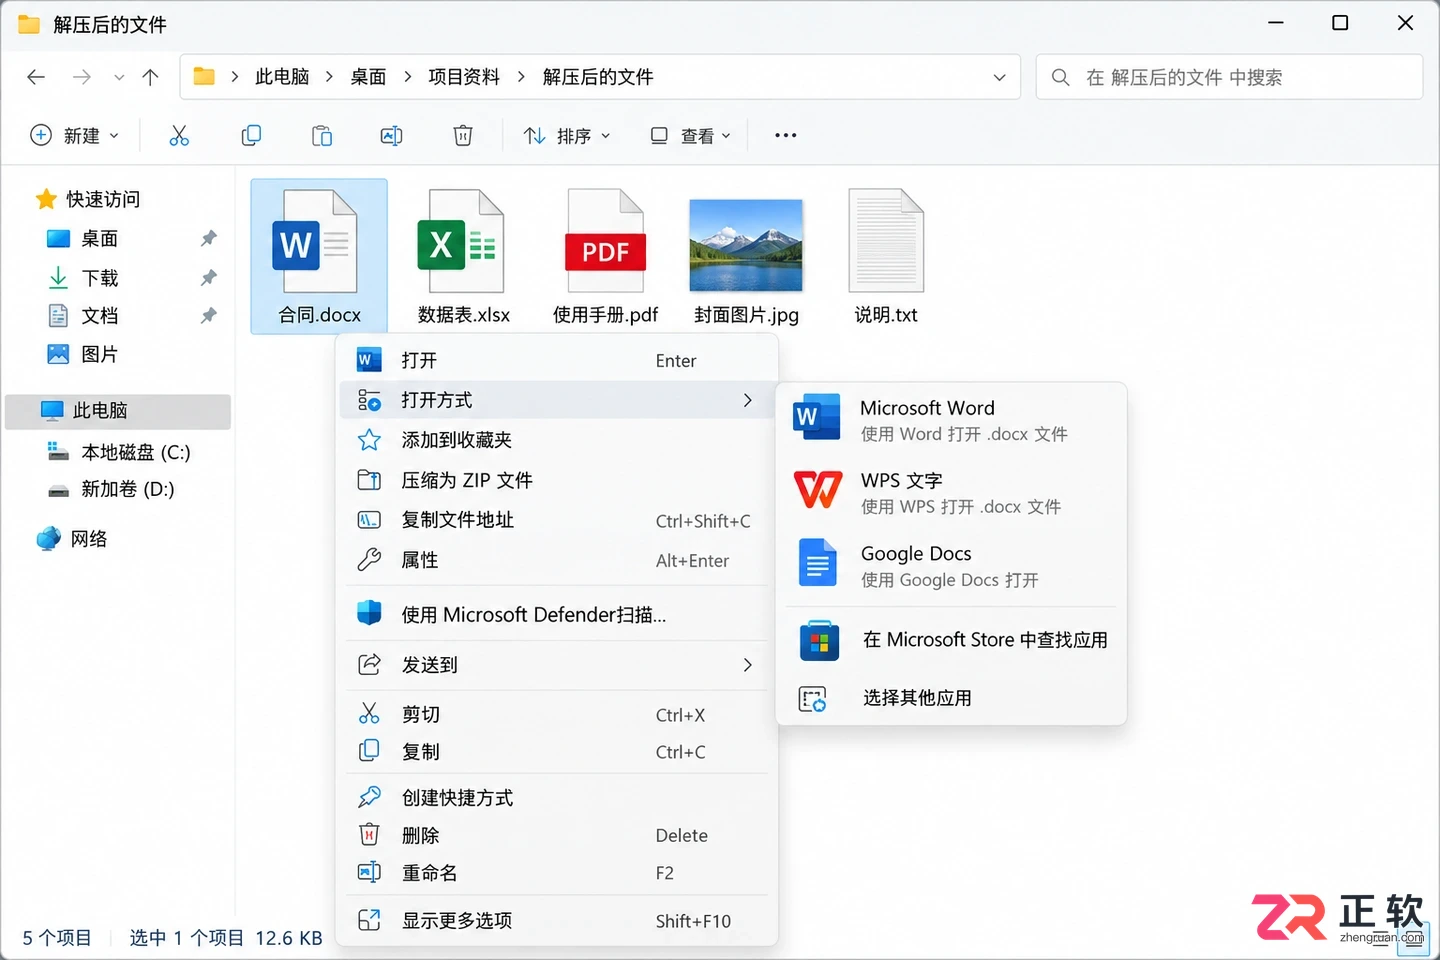Select the 说明.txt text file
The width and height of the screenshot is (1440, 960).
[x=886, y=257]
